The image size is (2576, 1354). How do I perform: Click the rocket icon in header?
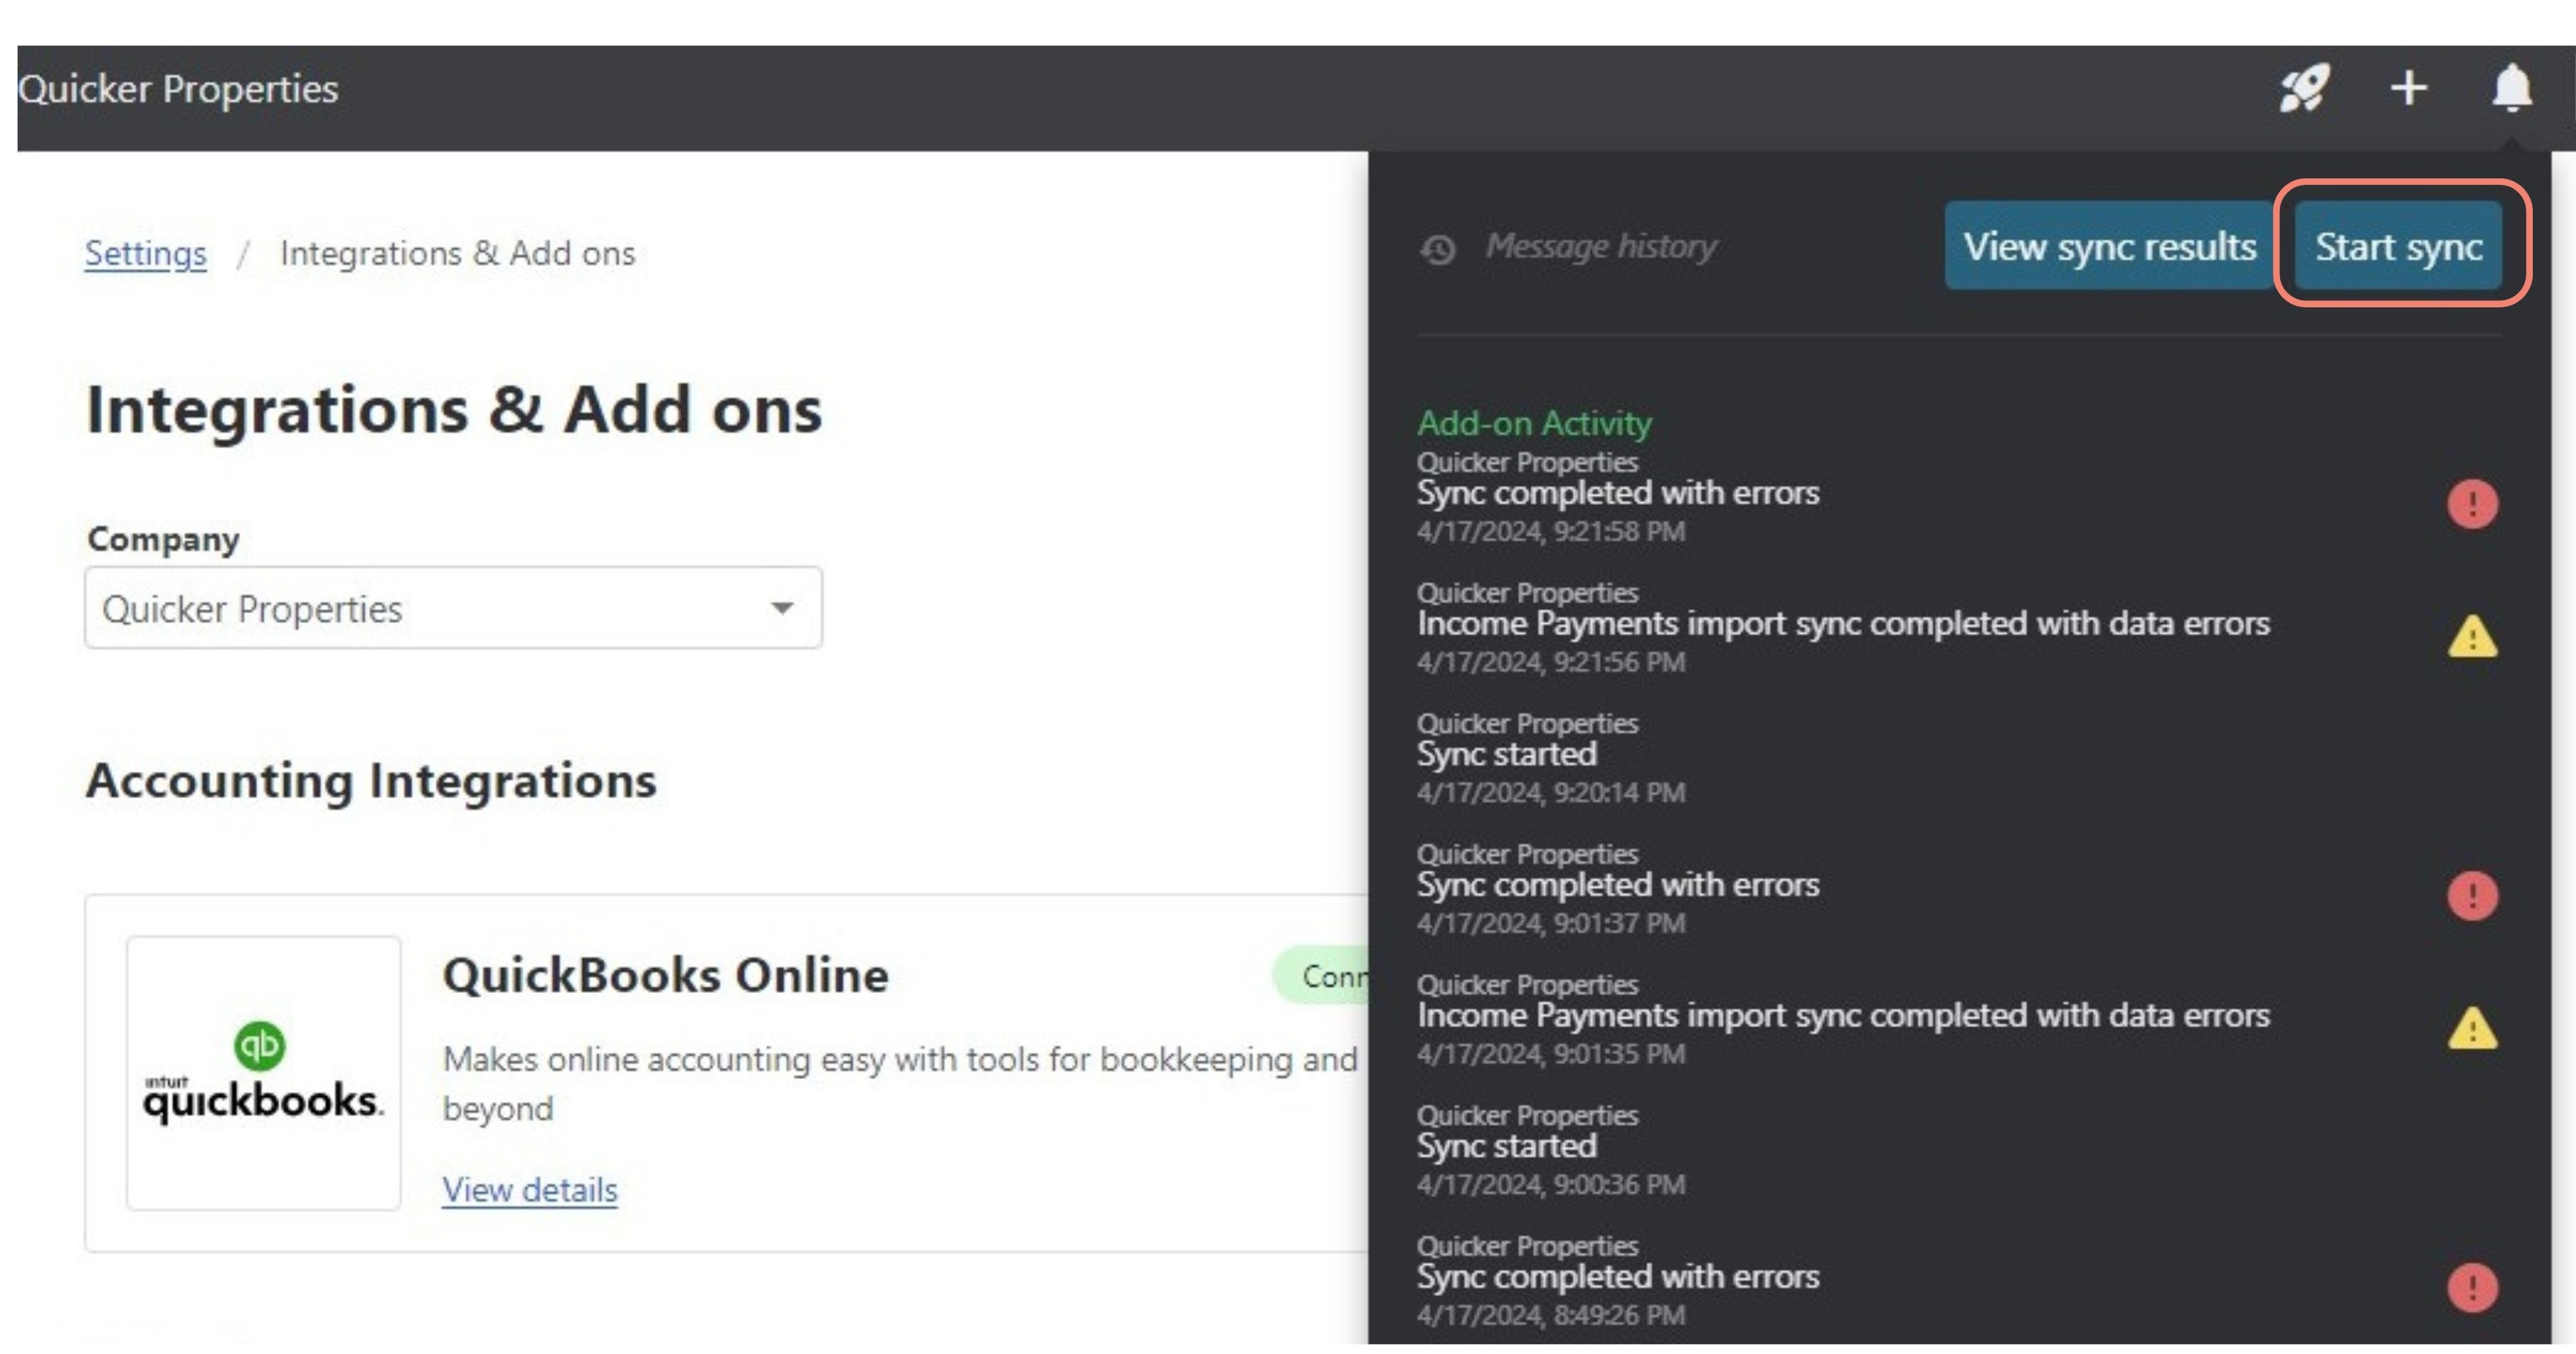coord(2303,89)
